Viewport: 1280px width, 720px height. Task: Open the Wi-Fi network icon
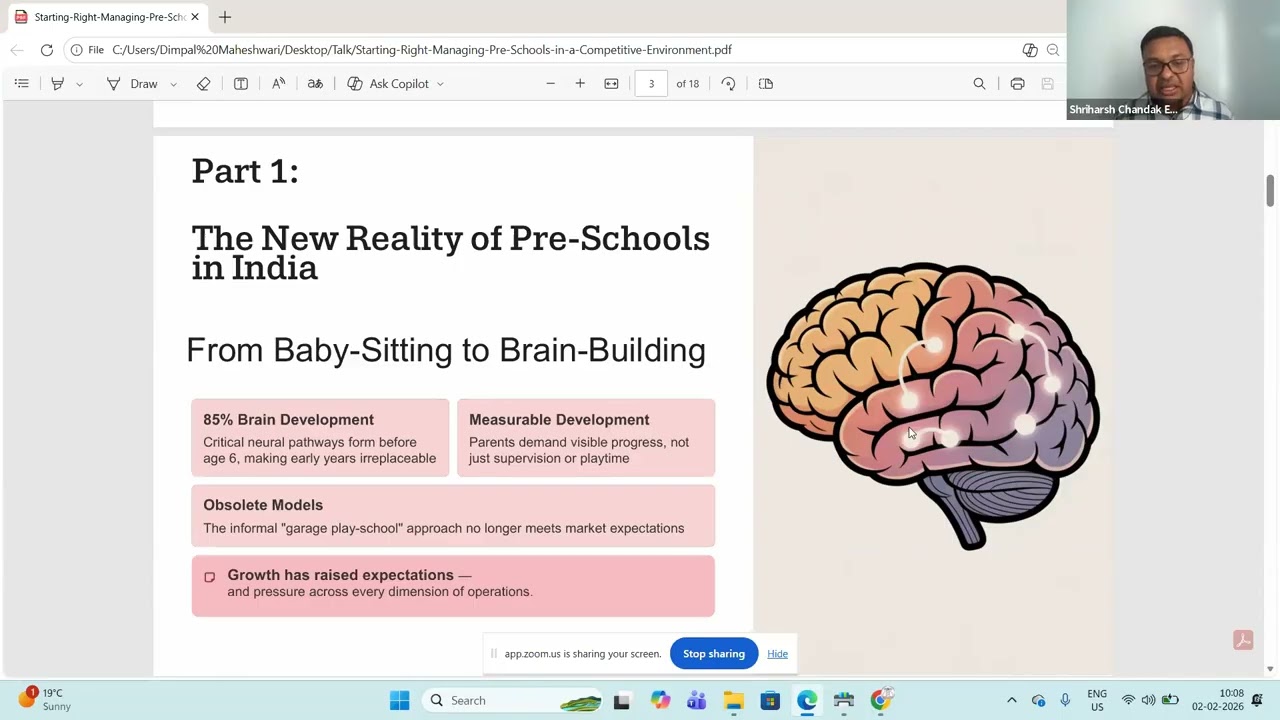[x=1128, y=701]
